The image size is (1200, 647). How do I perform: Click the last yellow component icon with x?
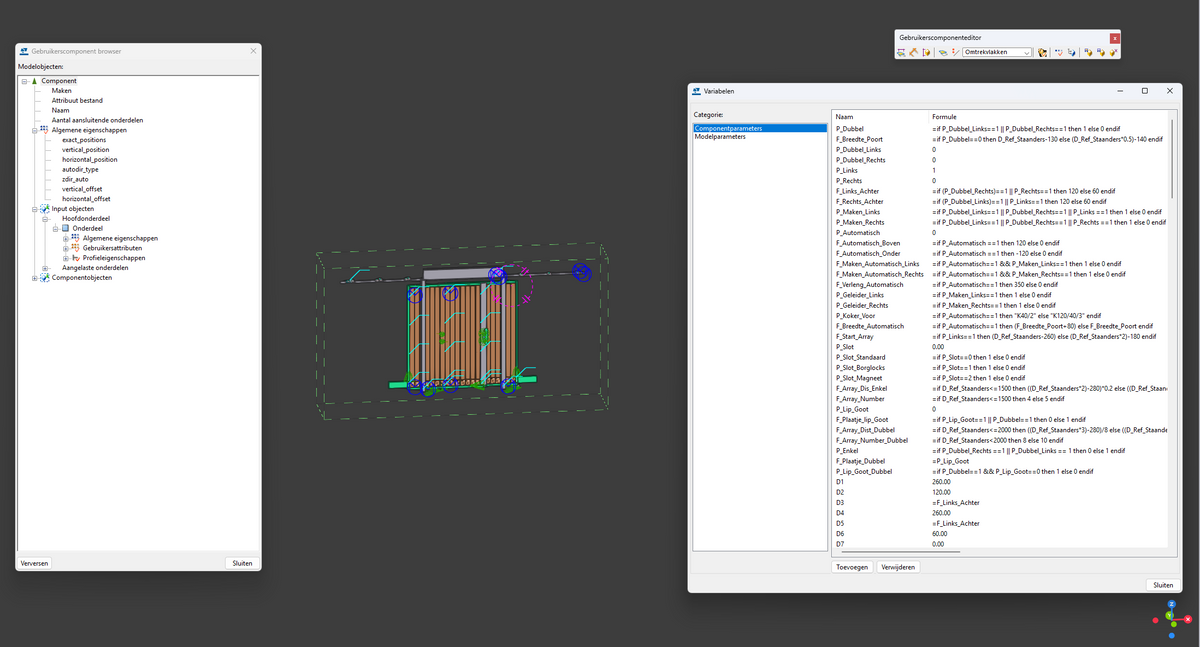pyautogui.click(x=1113, y=52)
